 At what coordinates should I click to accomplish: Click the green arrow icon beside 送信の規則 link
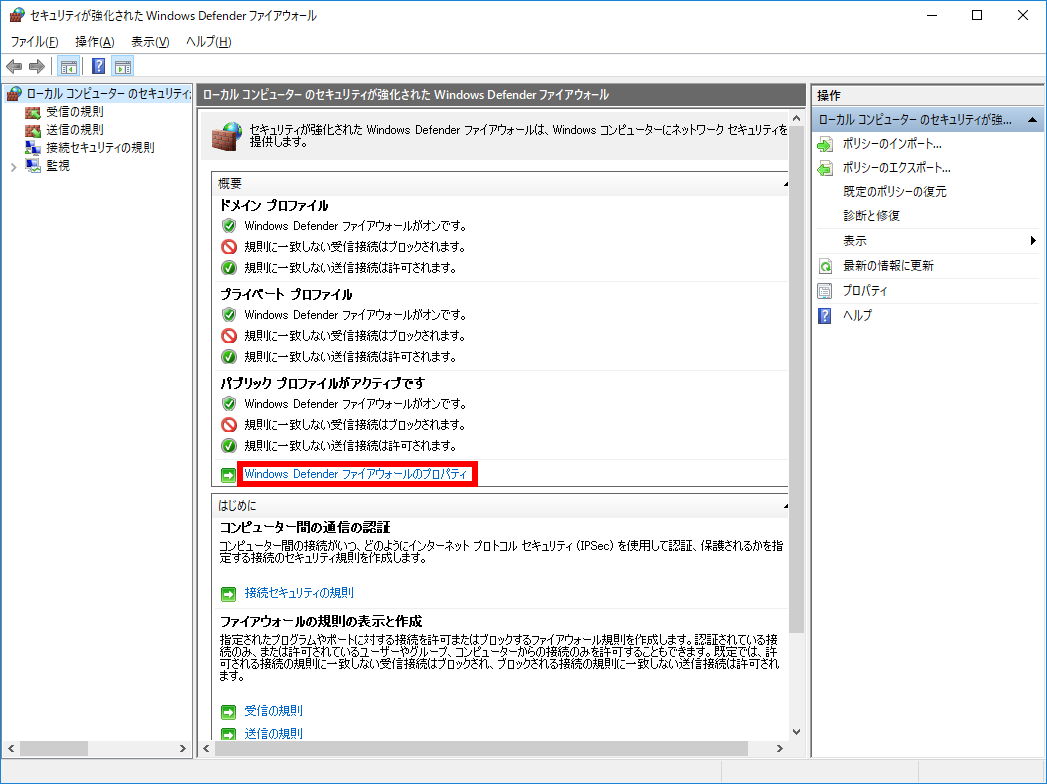228,734
